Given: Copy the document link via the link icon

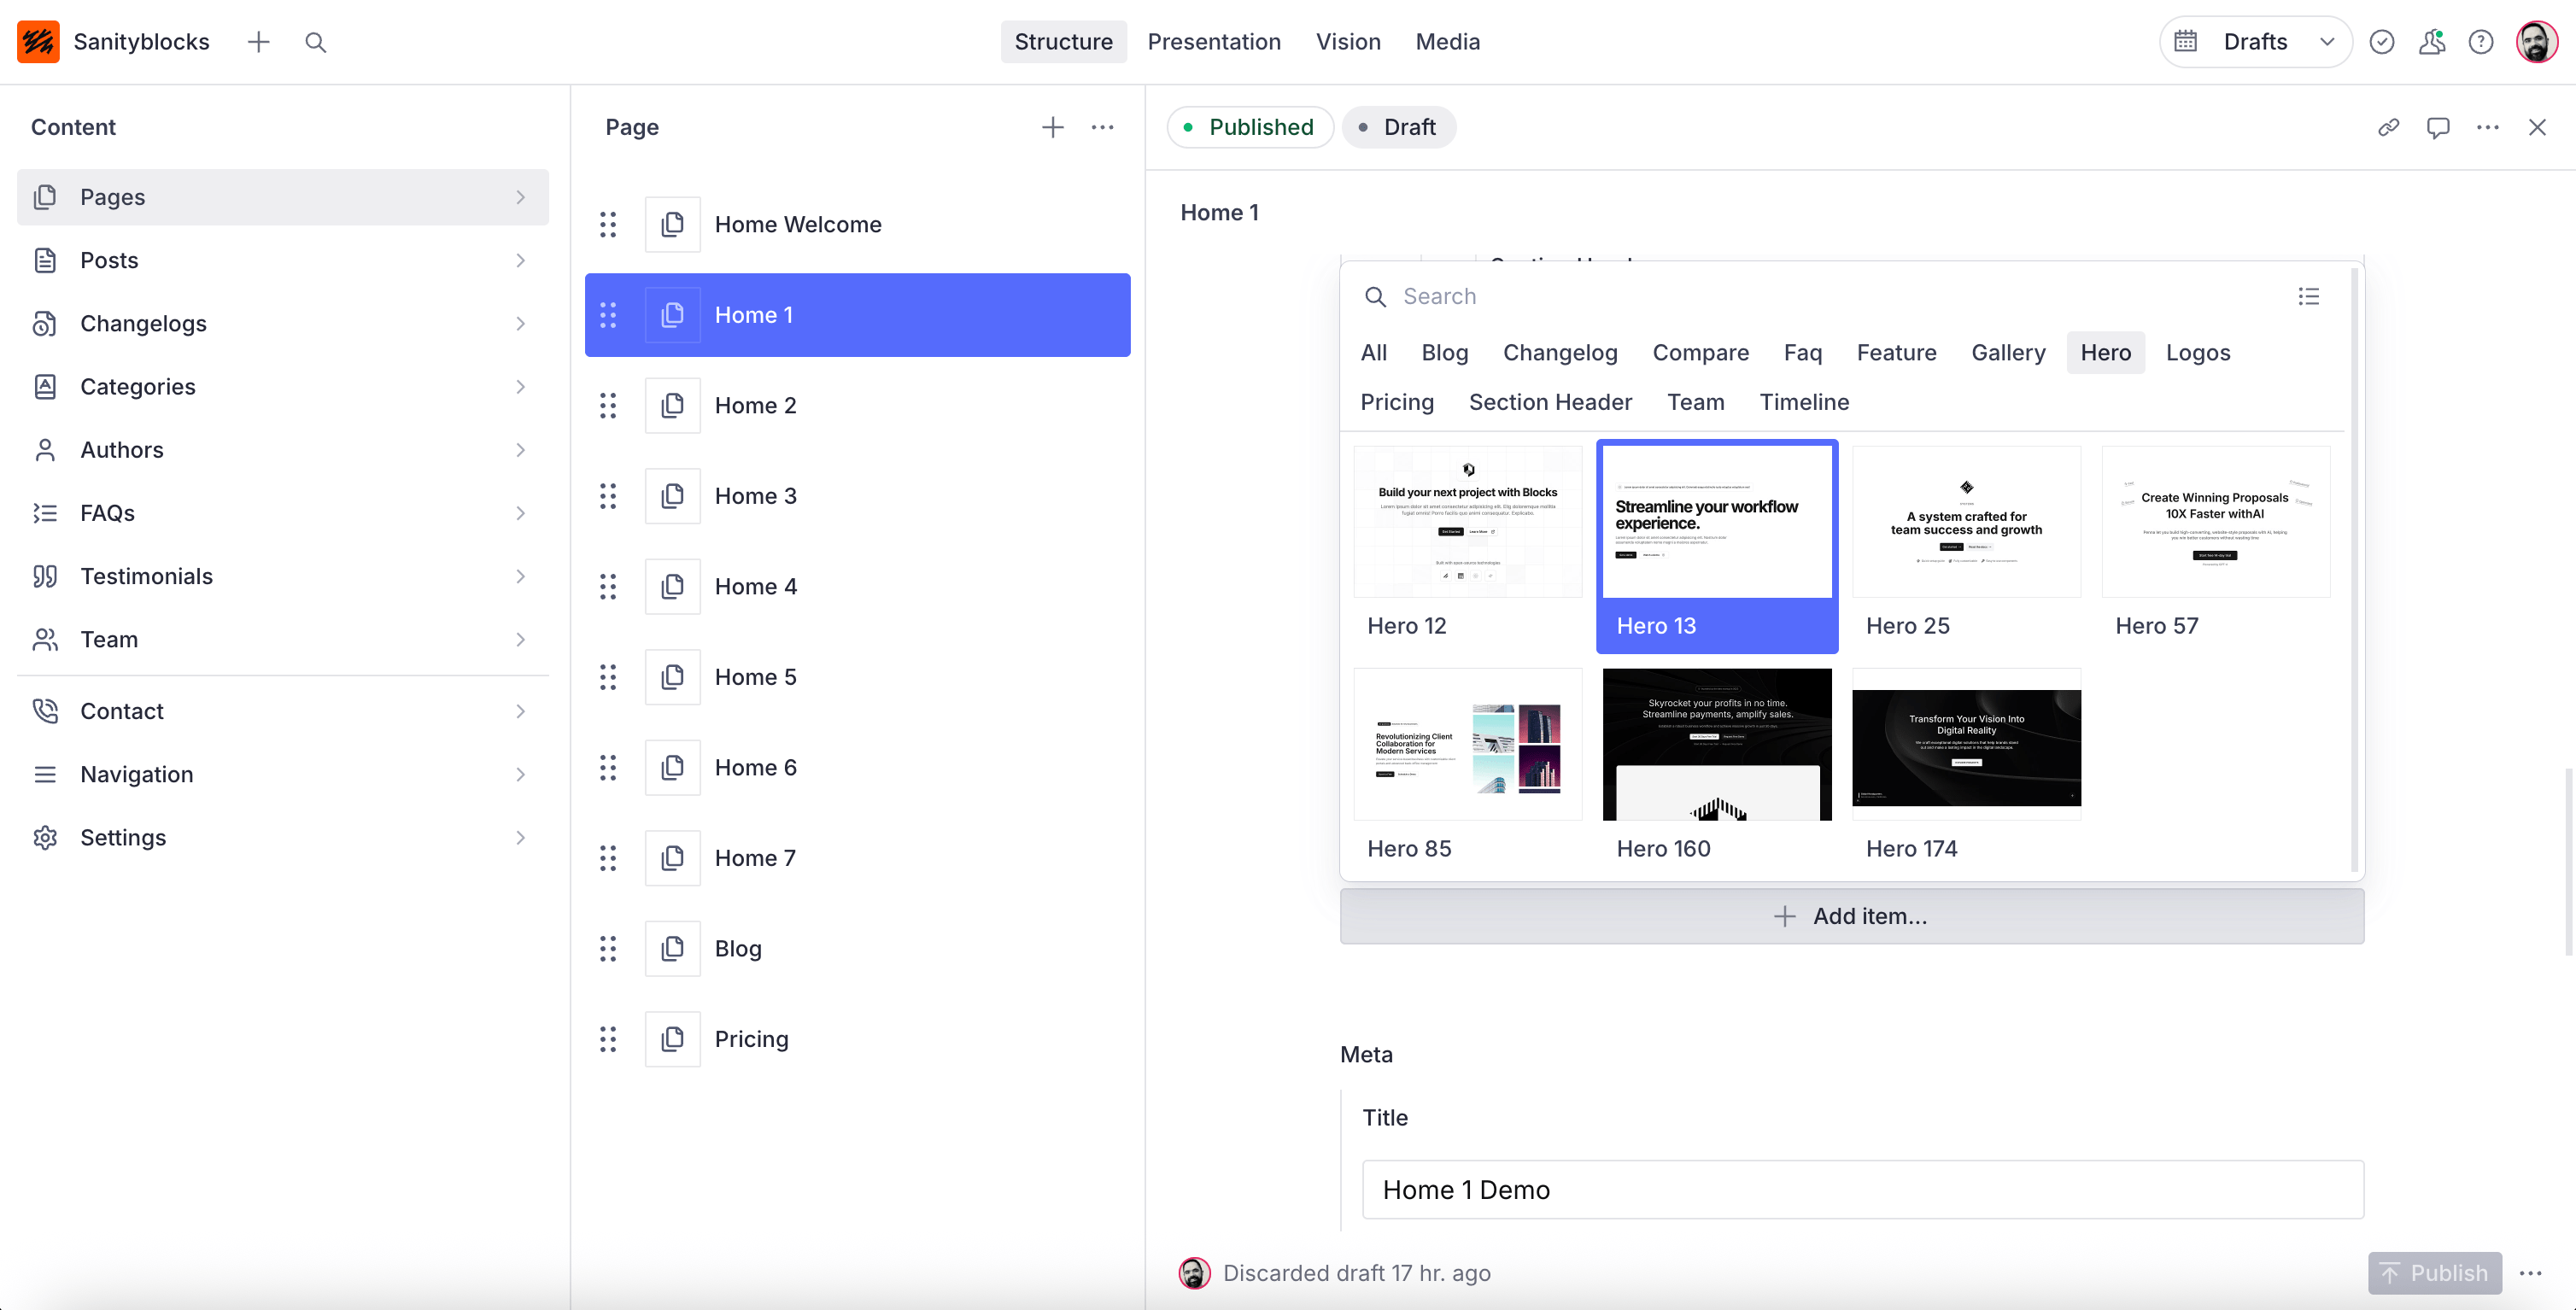Looking at the screenshot, I should tap(2388, 127).
